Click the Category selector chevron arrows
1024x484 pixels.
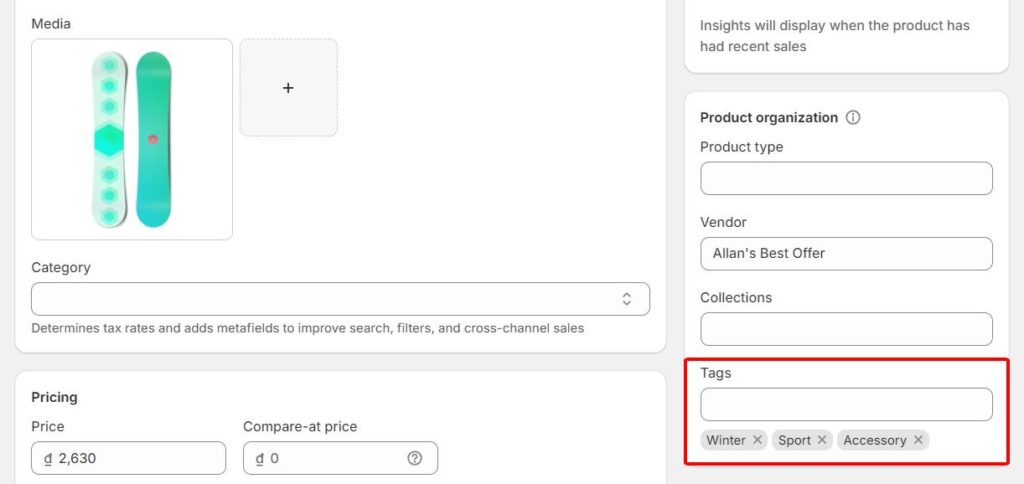click(626, 299)
